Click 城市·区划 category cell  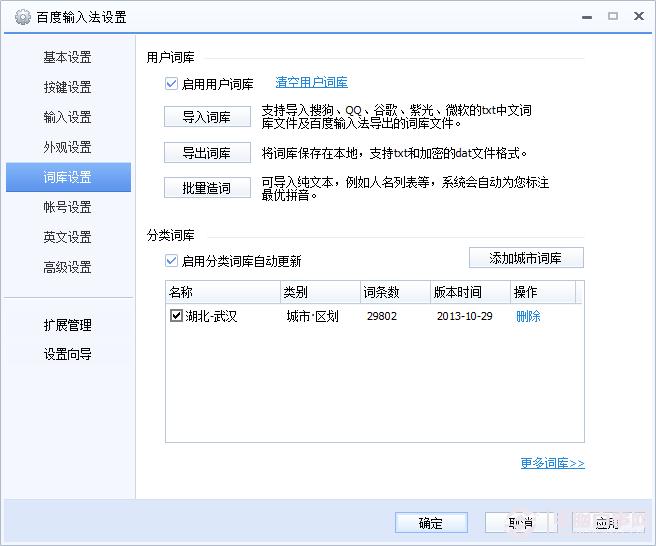(x=313, y=316)
